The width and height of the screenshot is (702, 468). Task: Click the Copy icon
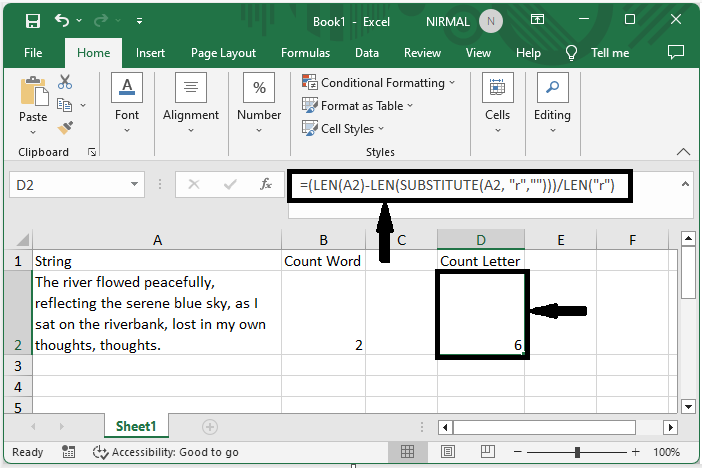tap(64, 105)
